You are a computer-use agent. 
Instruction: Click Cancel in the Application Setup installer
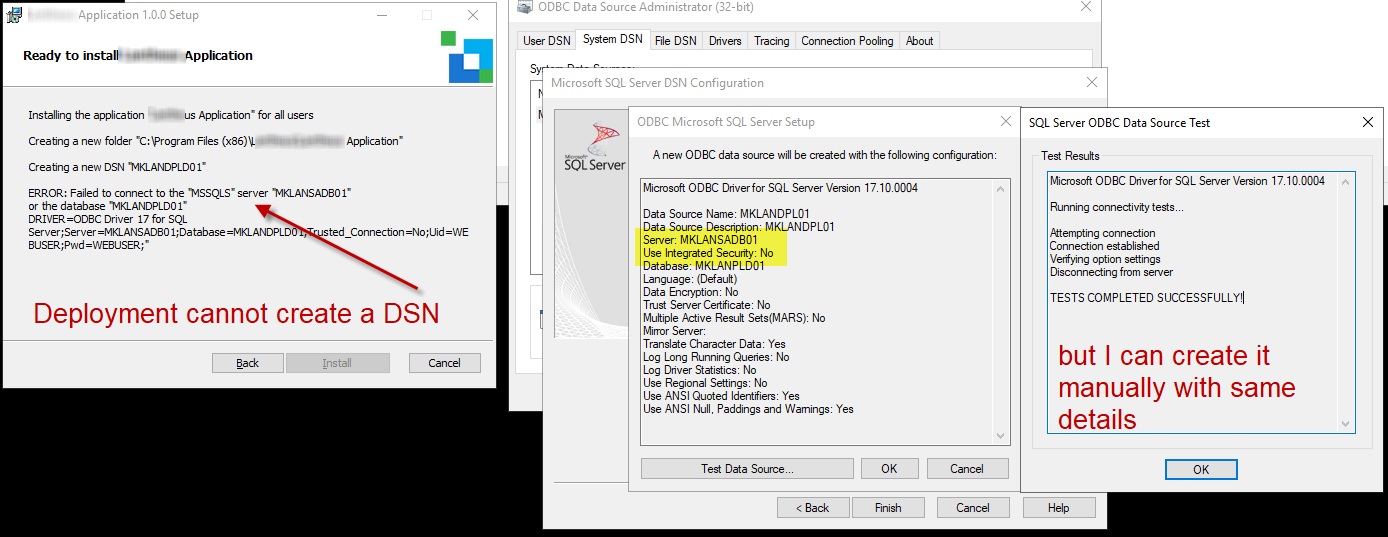tap(444, 363)
